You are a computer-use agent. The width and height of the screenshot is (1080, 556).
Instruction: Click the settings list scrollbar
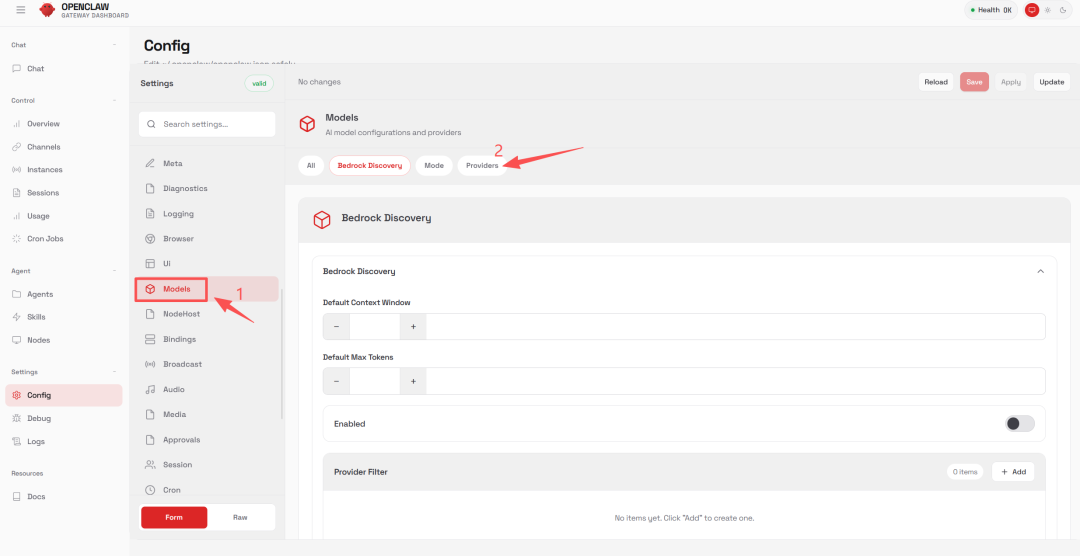282,353
